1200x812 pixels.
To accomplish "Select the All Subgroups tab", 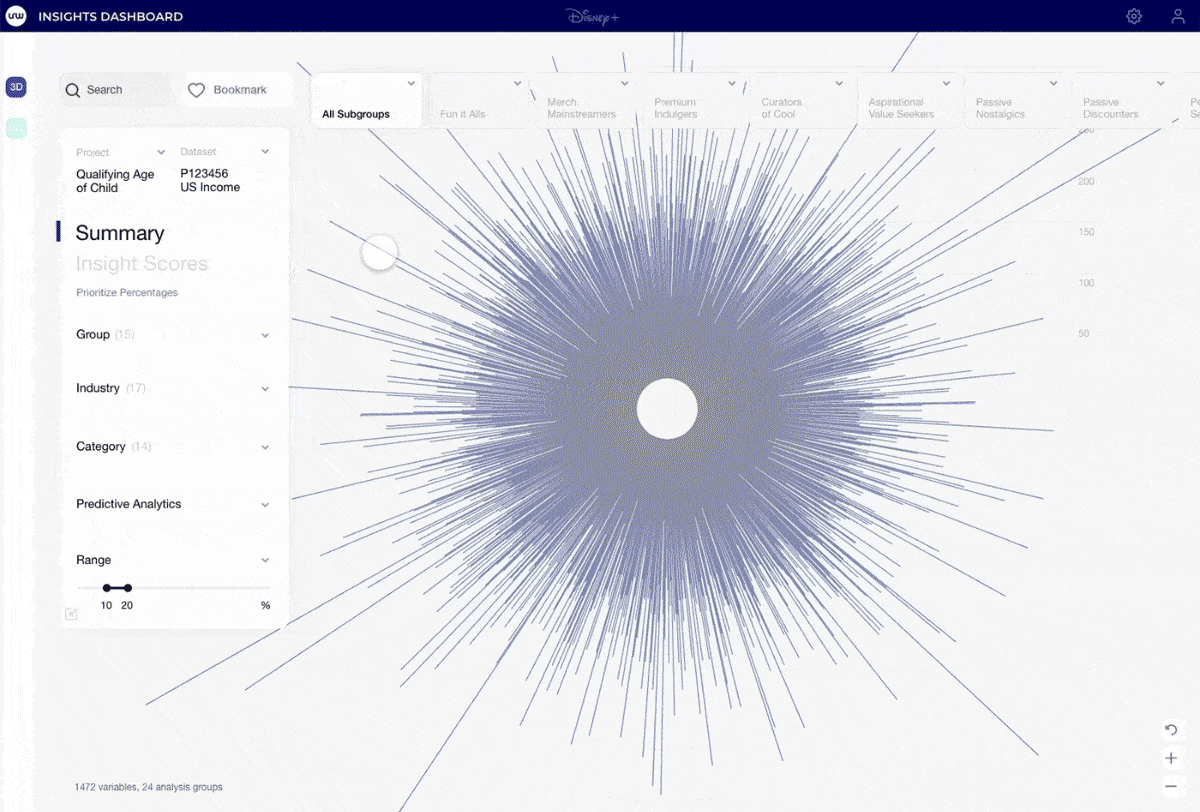I will [366, 100].
